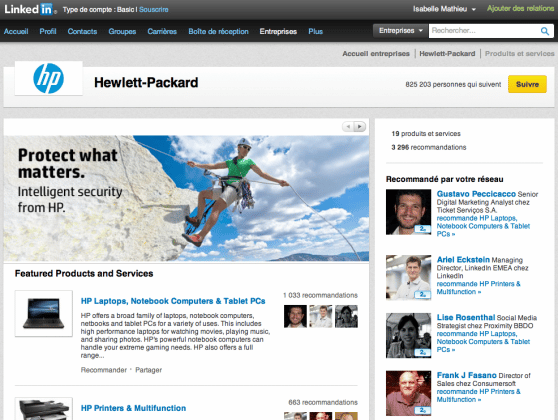Open the Entreprises search scope dropdown

[x=400, y=31]
